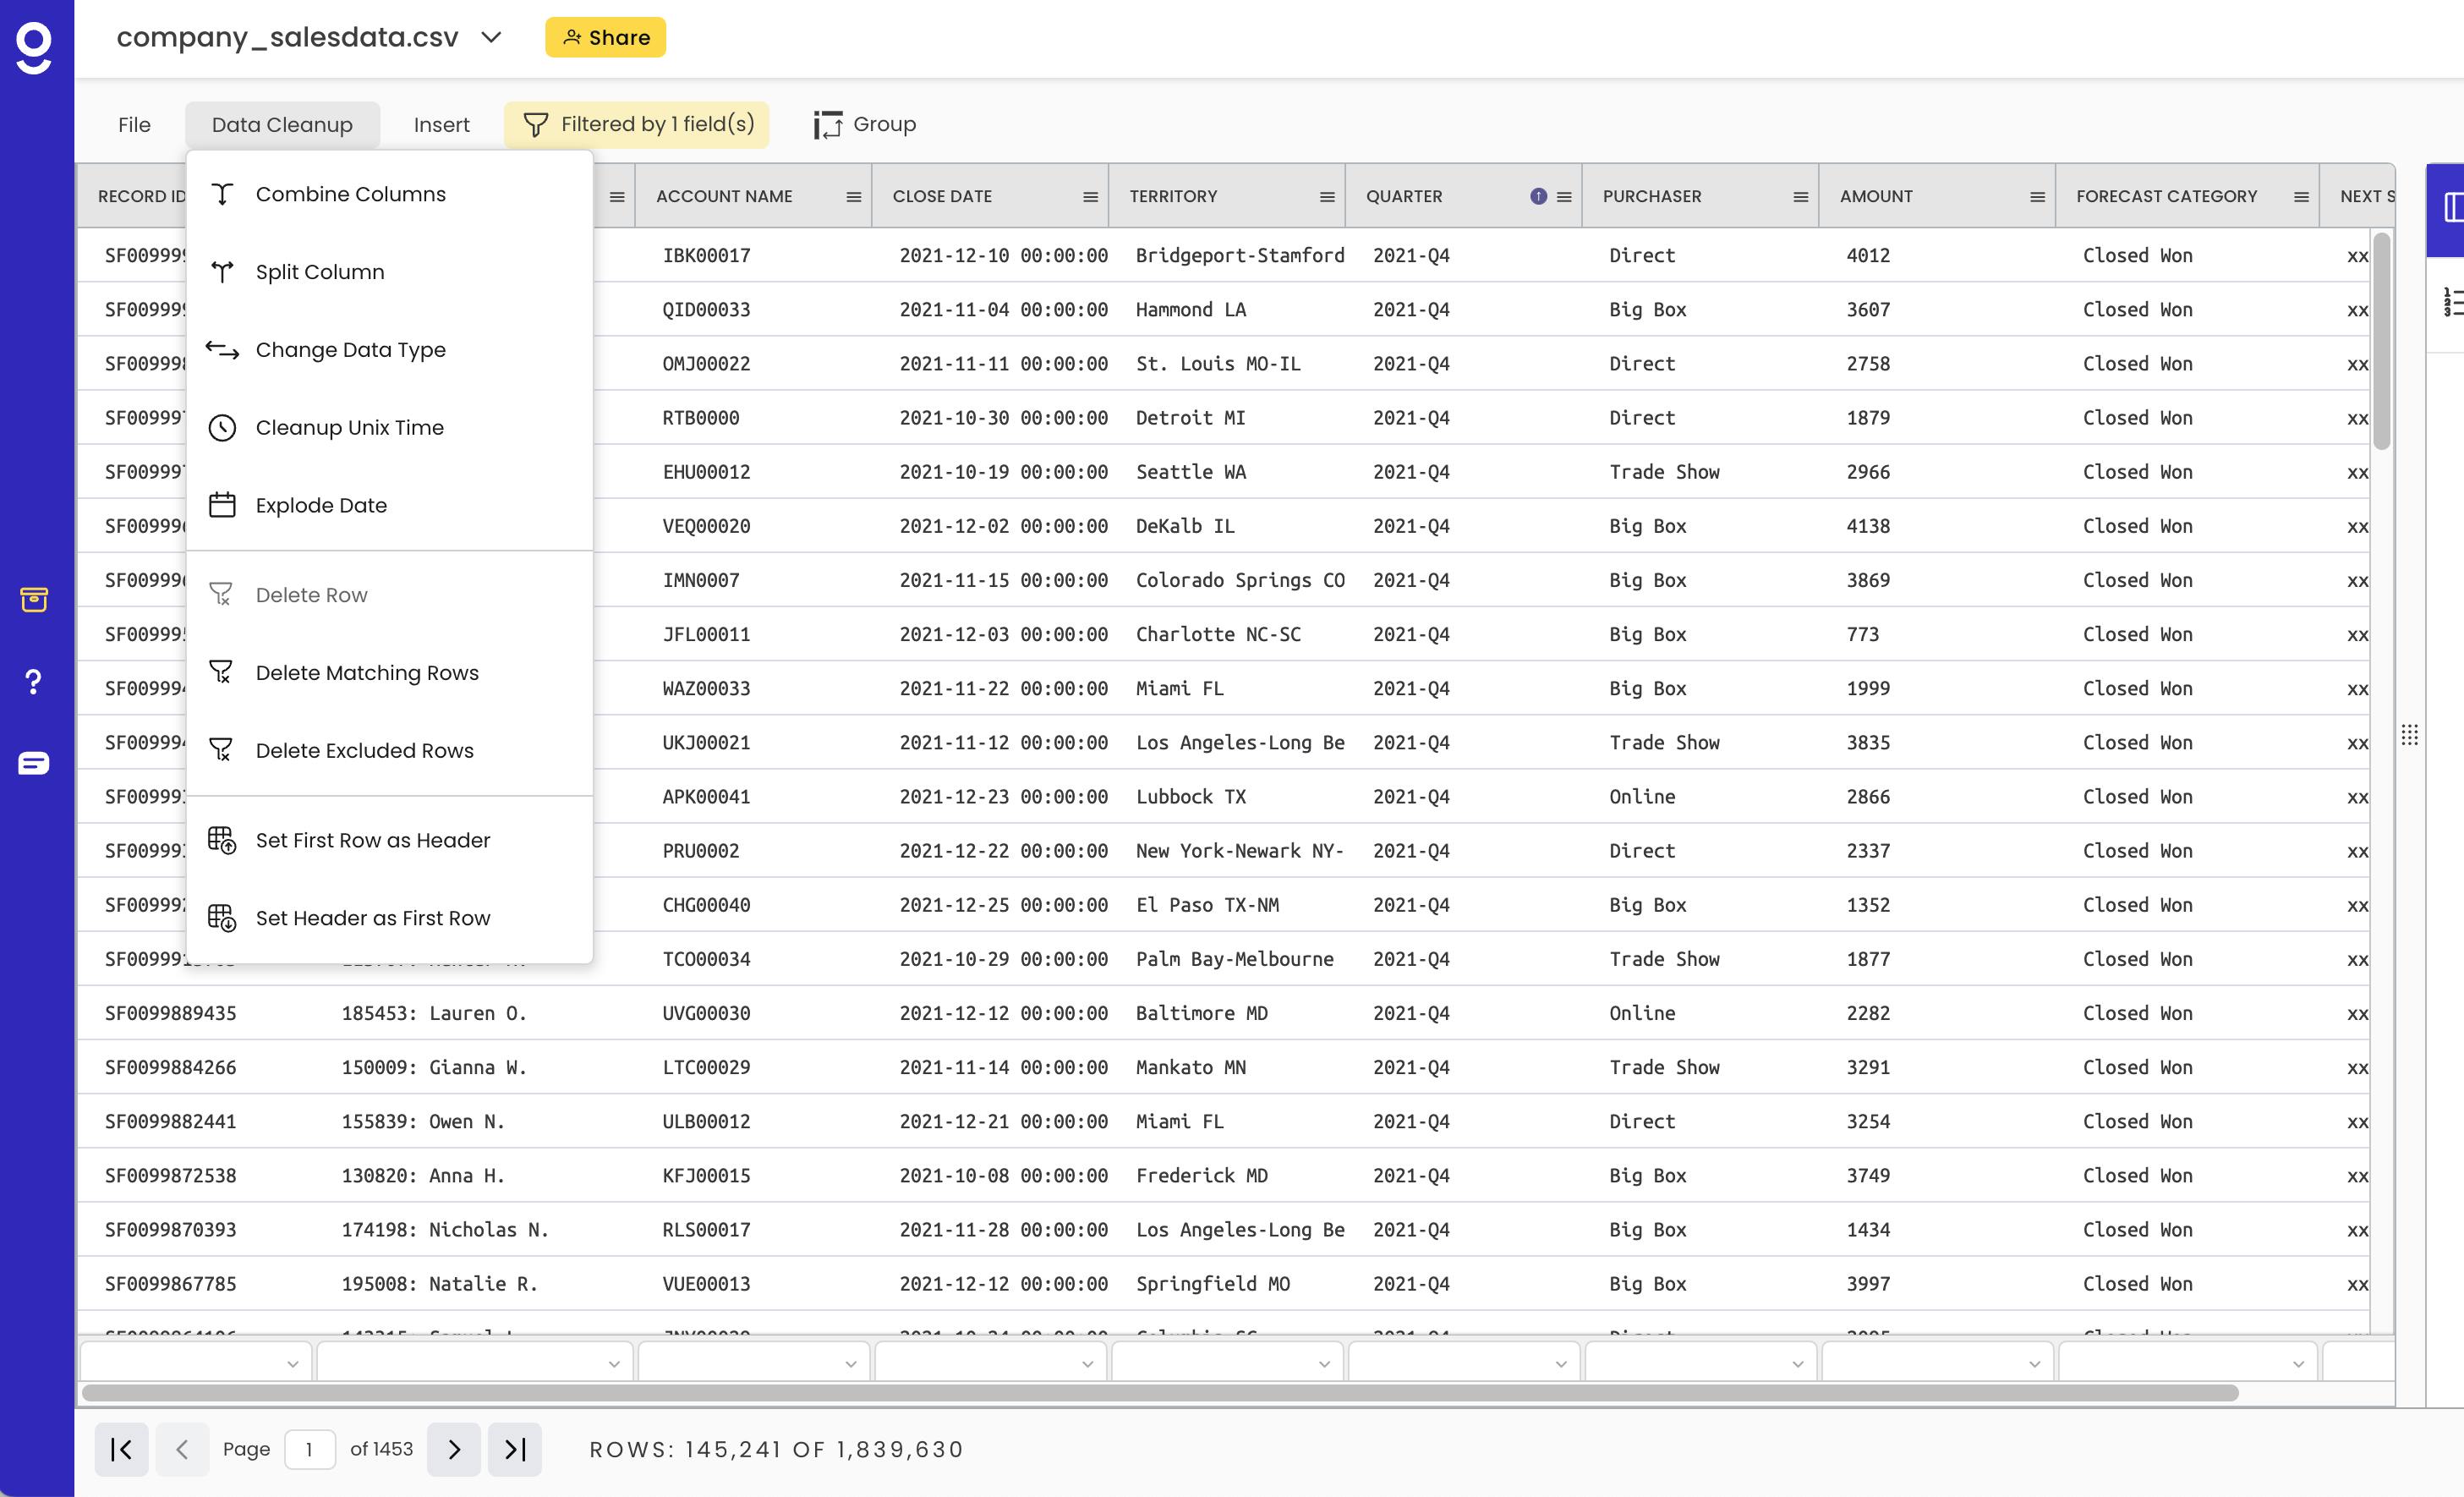The height and width of the screenshot is (1497, 2464).
Task: Choose Delete Matching Rows menu entry
Action: point(366,673)
